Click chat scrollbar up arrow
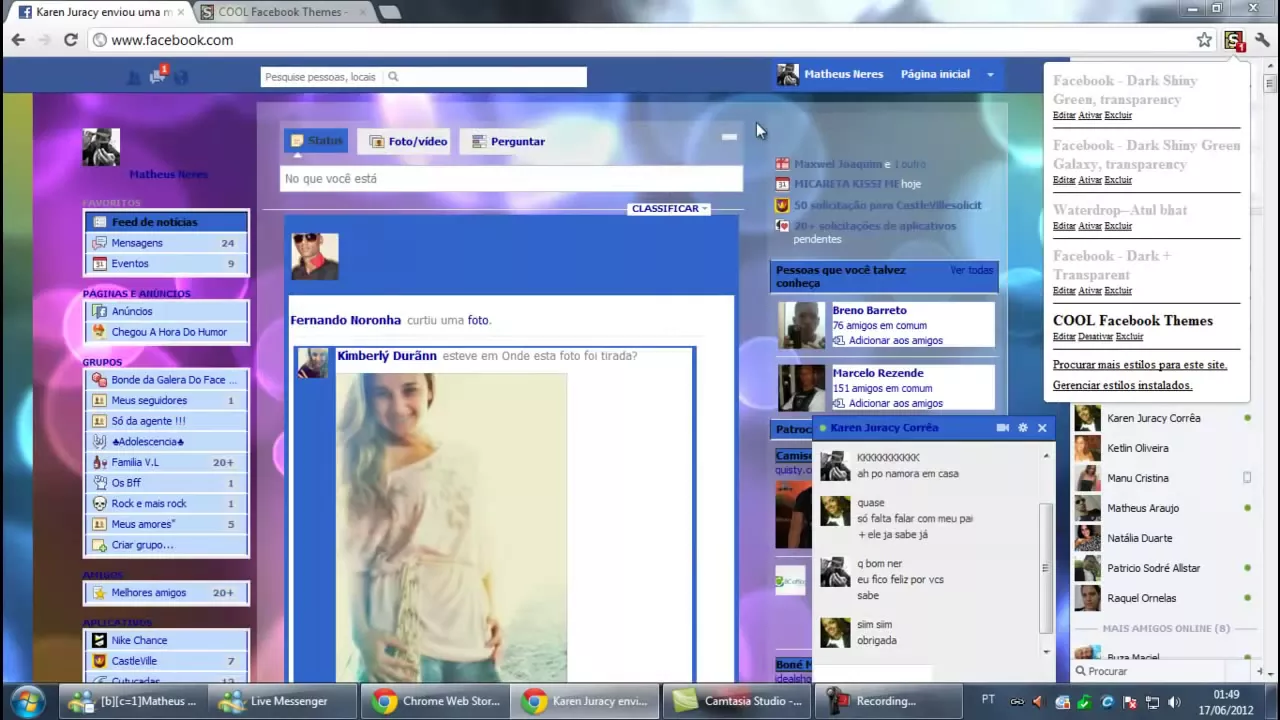The height and width of the screenshot is (720, 1280). (x=1046, y=456)
